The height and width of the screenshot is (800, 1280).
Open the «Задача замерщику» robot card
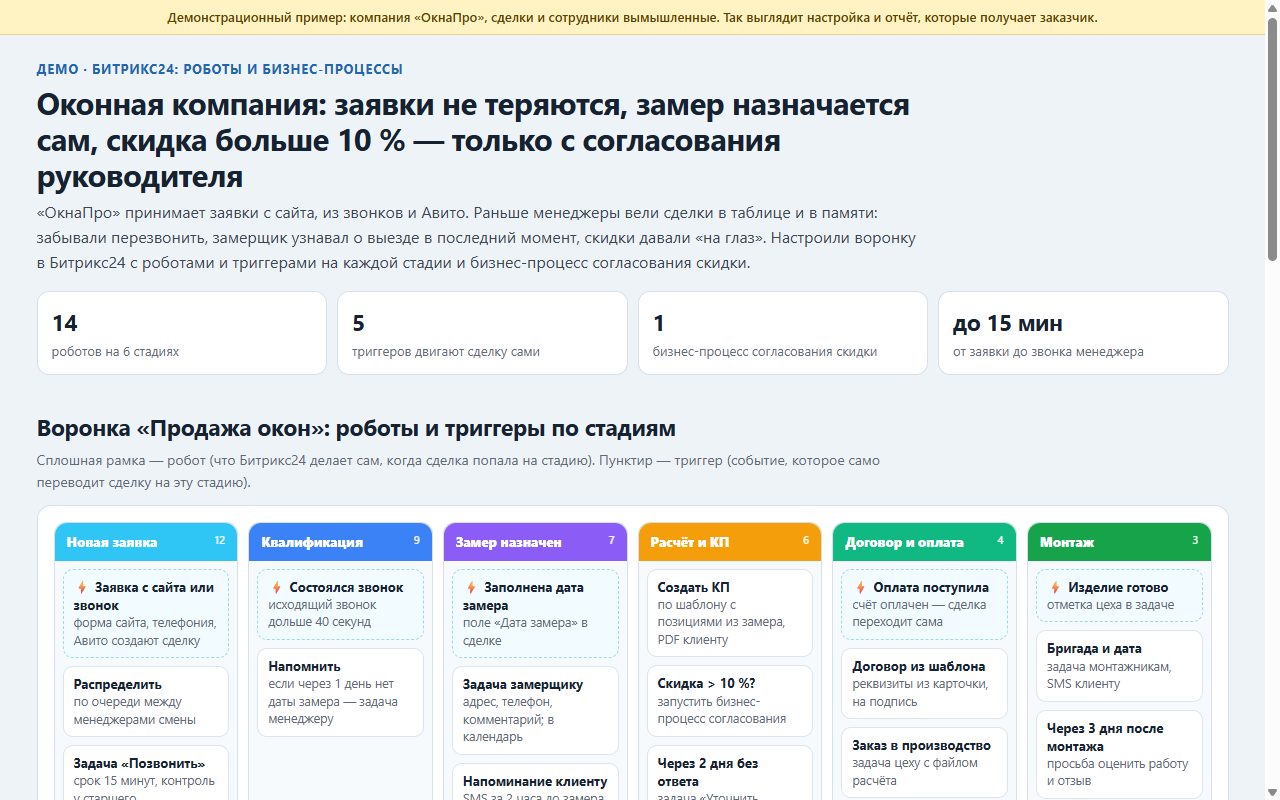535,711
